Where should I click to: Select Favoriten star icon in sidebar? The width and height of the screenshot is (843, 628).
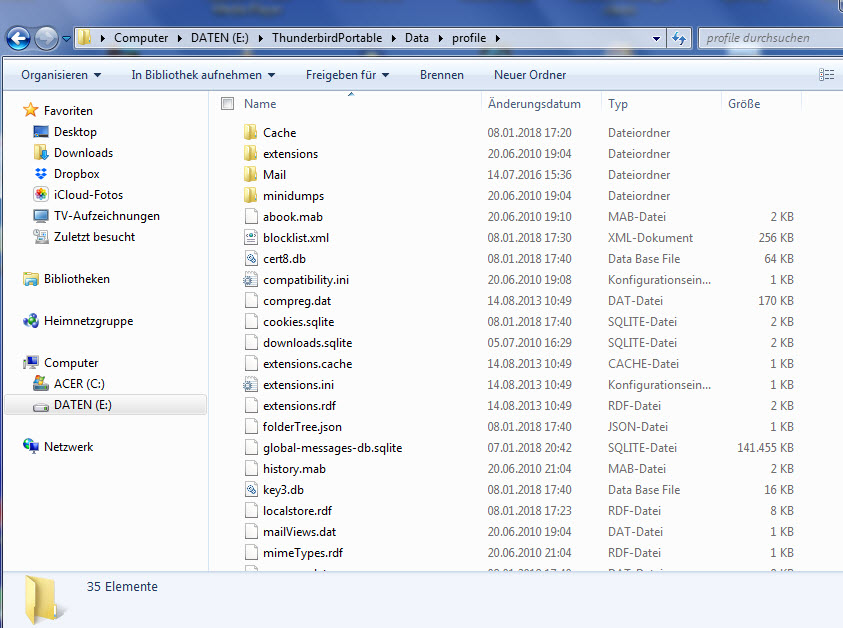31,110
